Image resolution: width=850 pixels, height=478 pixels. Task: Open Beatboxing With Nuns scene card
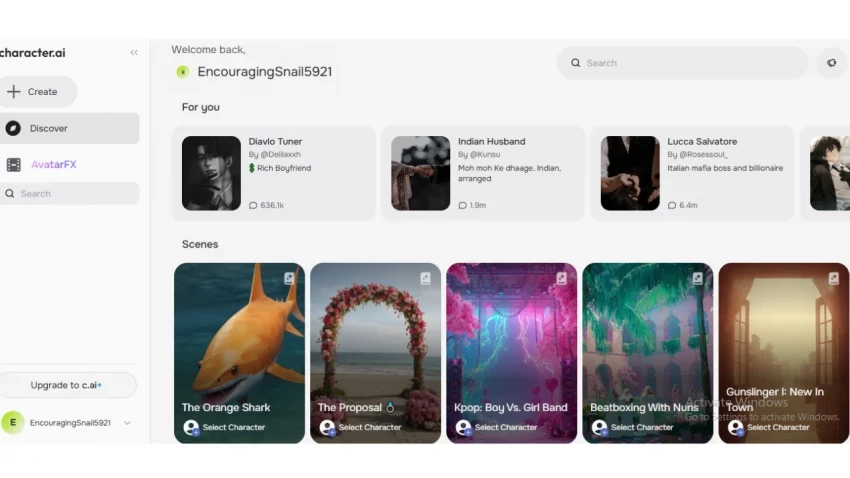tap(648, 353)
